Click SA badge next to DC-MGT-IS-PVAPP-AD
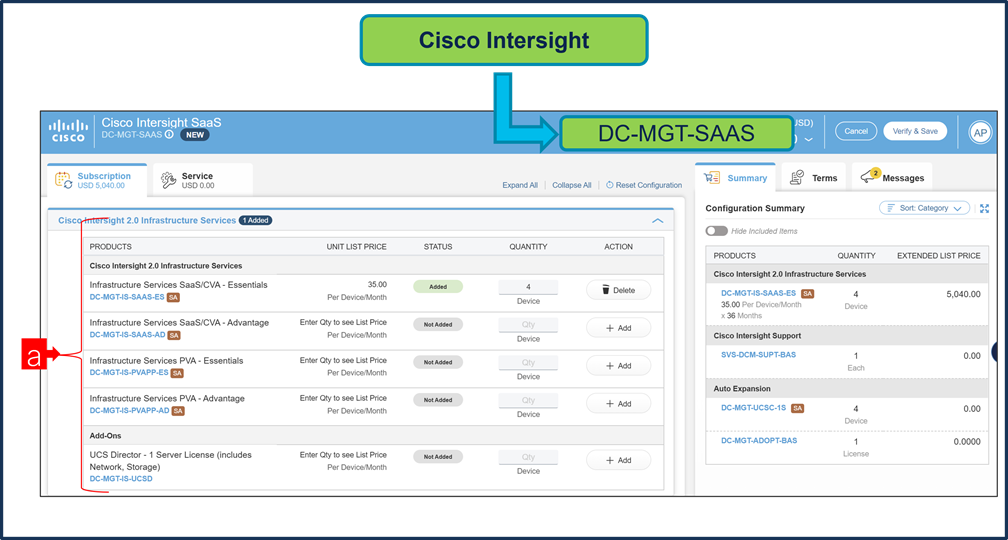Image resolution: width=1008 pixels, height=540 pixels. click(x=178, y=410)
